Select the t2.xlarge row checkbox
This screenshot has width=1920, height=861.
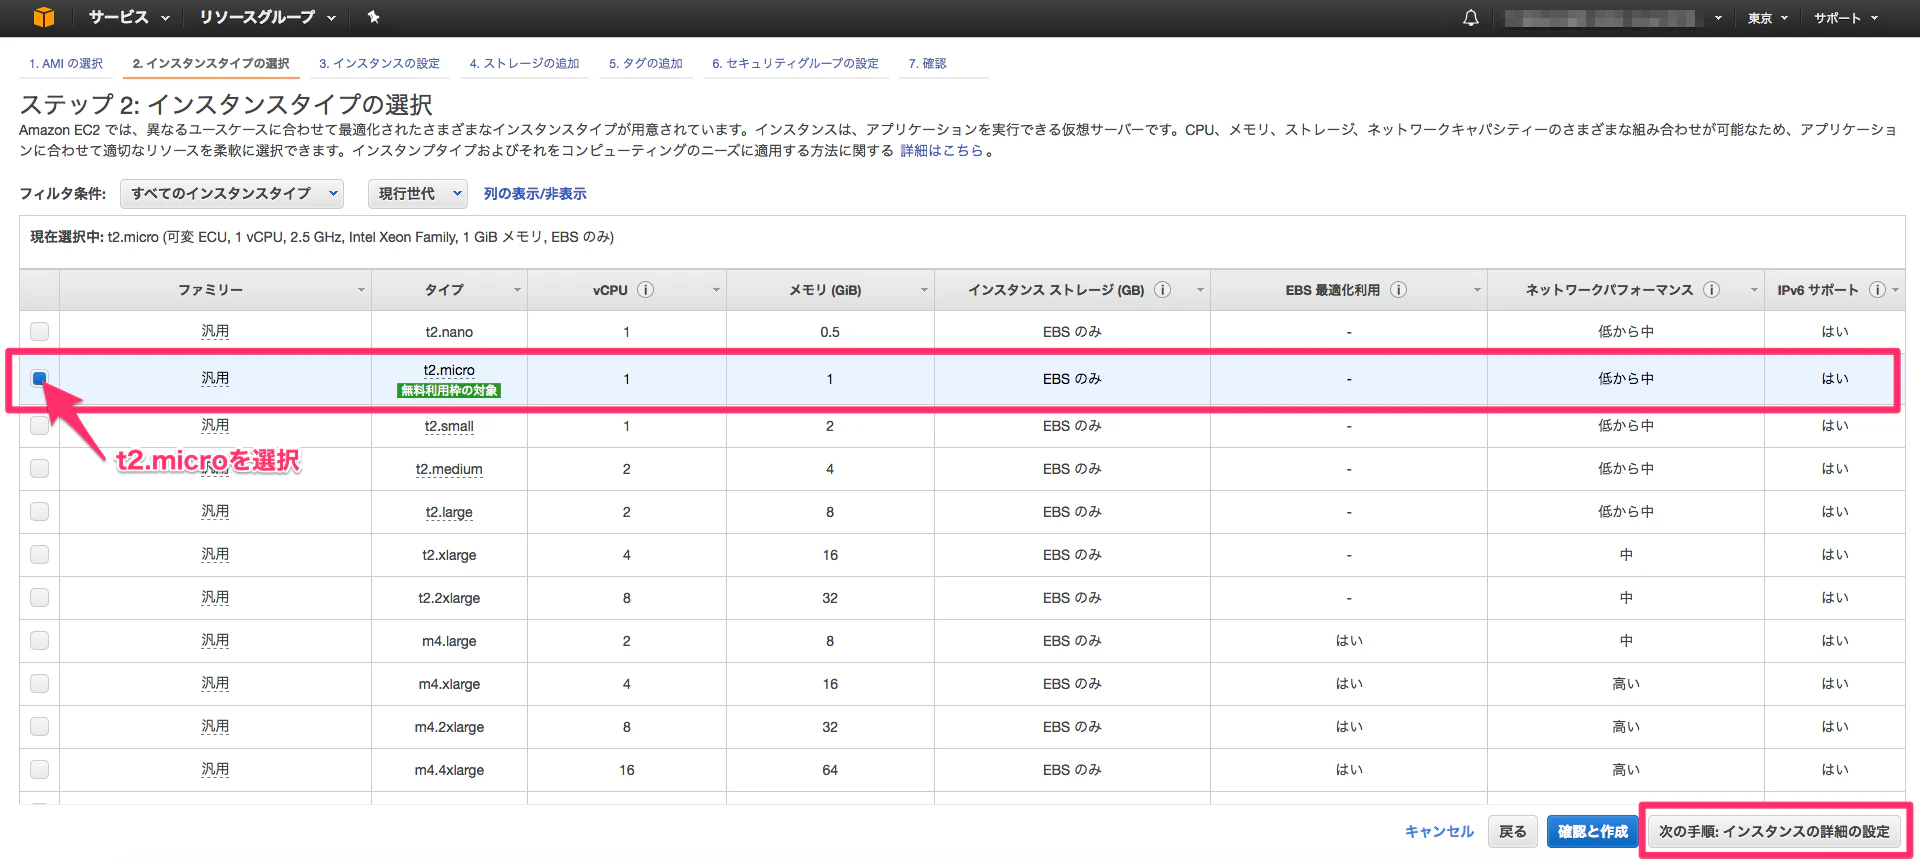click(x=39, y=554)
